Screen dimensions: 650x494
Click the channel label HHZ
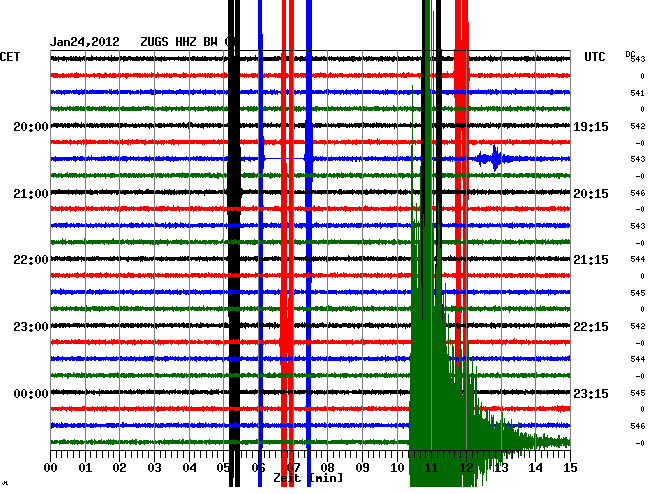(x=186, y=42)
